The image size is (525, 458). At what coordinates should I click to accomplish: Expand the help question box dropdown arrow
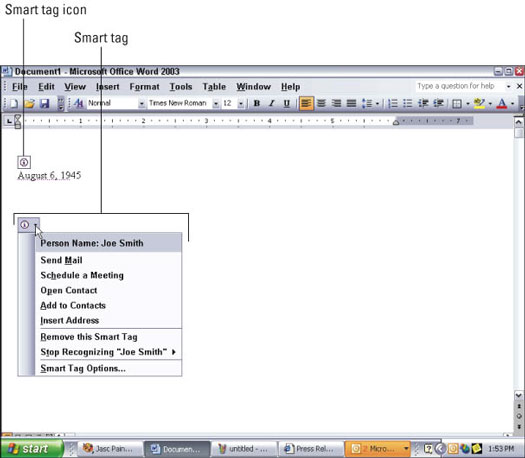(x=509, y=86)
